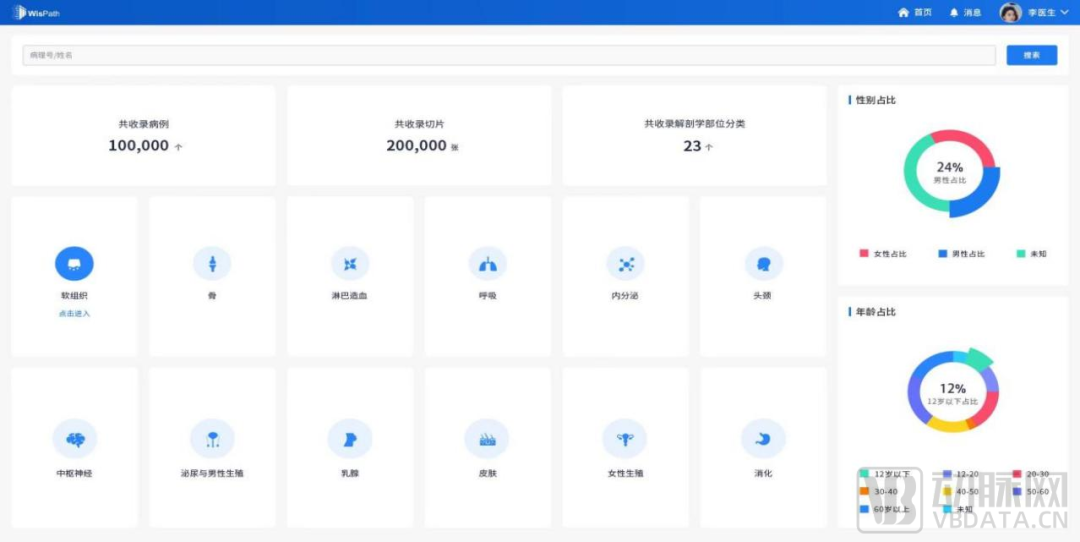
Task: Open the 淋巴造血 category icon
Action: [x=350, y=264]
